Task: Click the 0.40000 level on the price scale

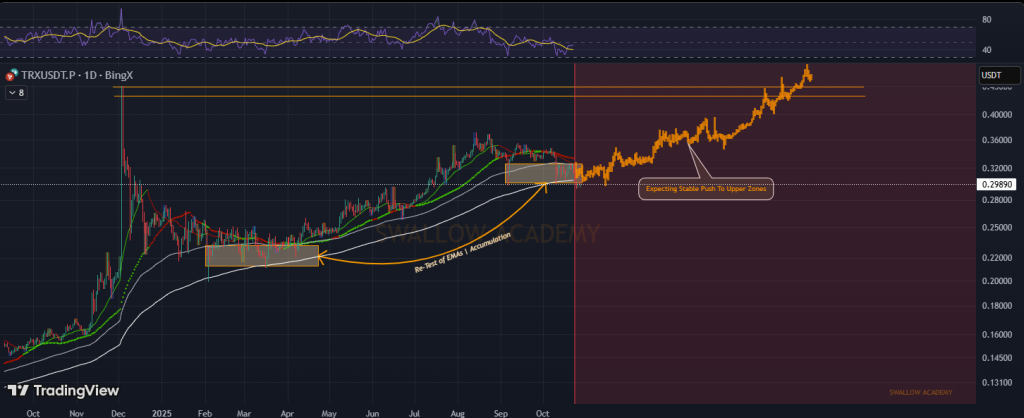Action: click(997, 115)
